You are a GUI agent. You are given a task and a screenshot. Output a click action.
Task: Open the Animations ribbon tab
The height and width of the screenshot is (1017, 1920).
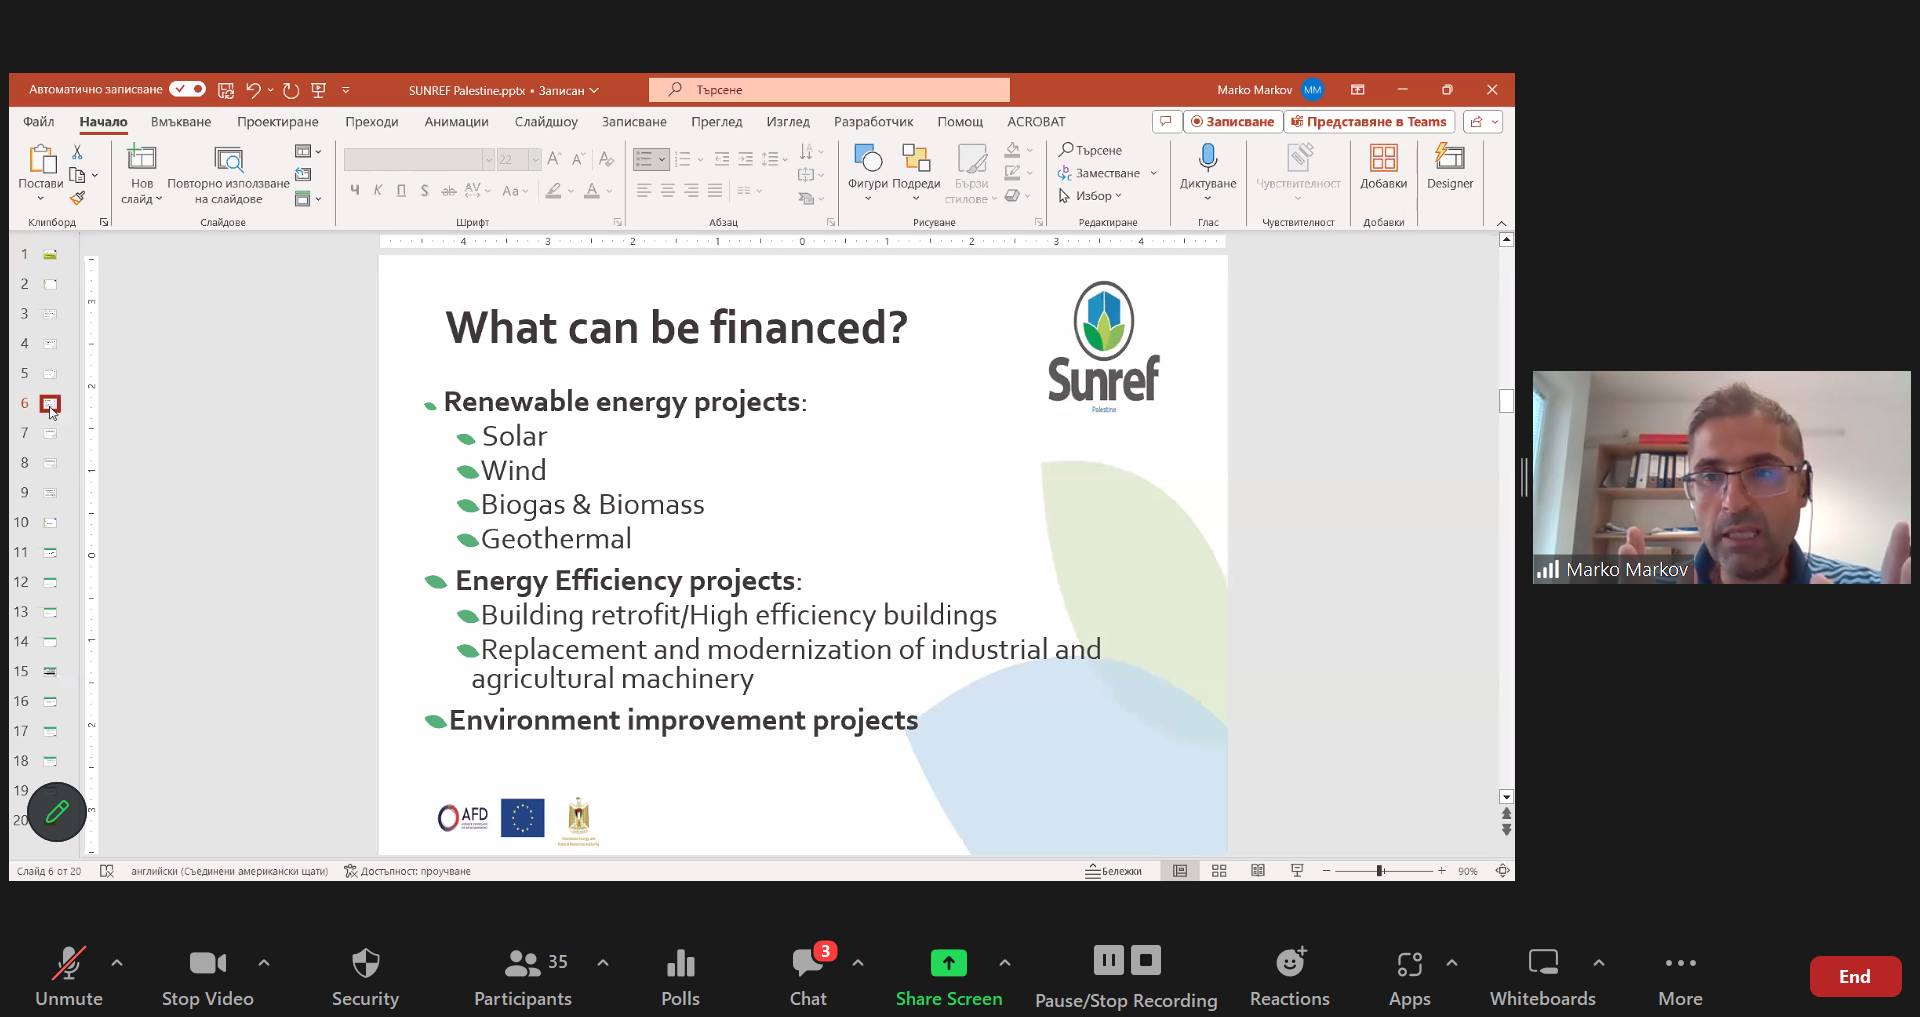(456, 122)
